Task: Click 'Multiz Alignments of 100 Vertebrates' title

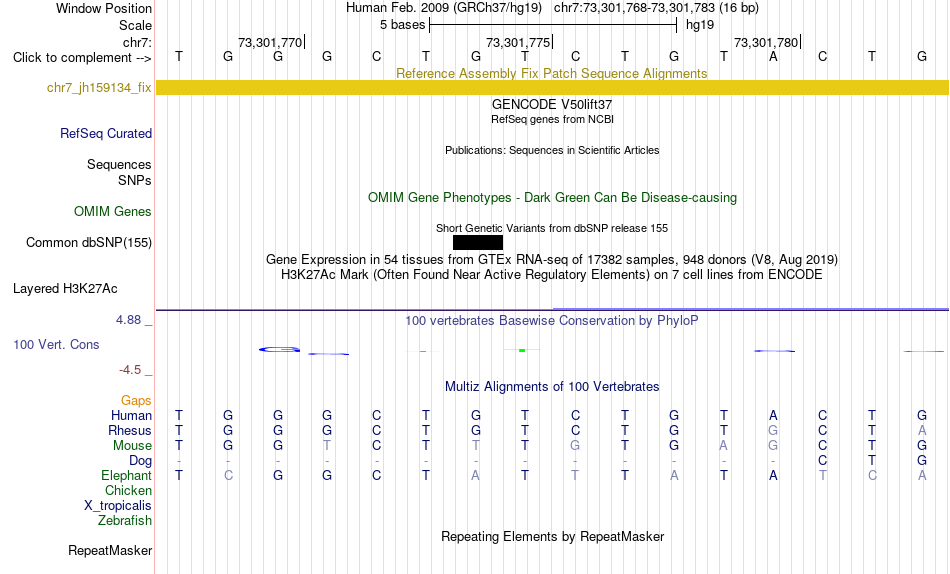Action: [552, 386]
